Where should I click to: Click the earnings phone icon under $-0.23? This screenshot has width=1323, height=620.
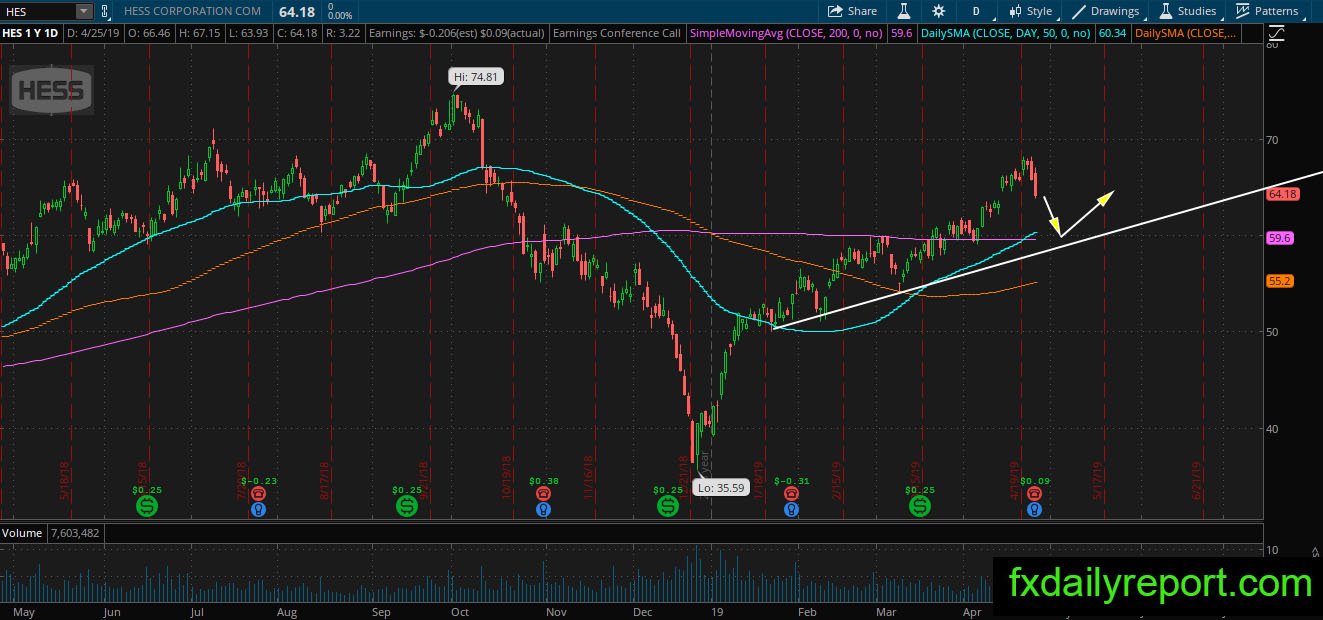258,494
